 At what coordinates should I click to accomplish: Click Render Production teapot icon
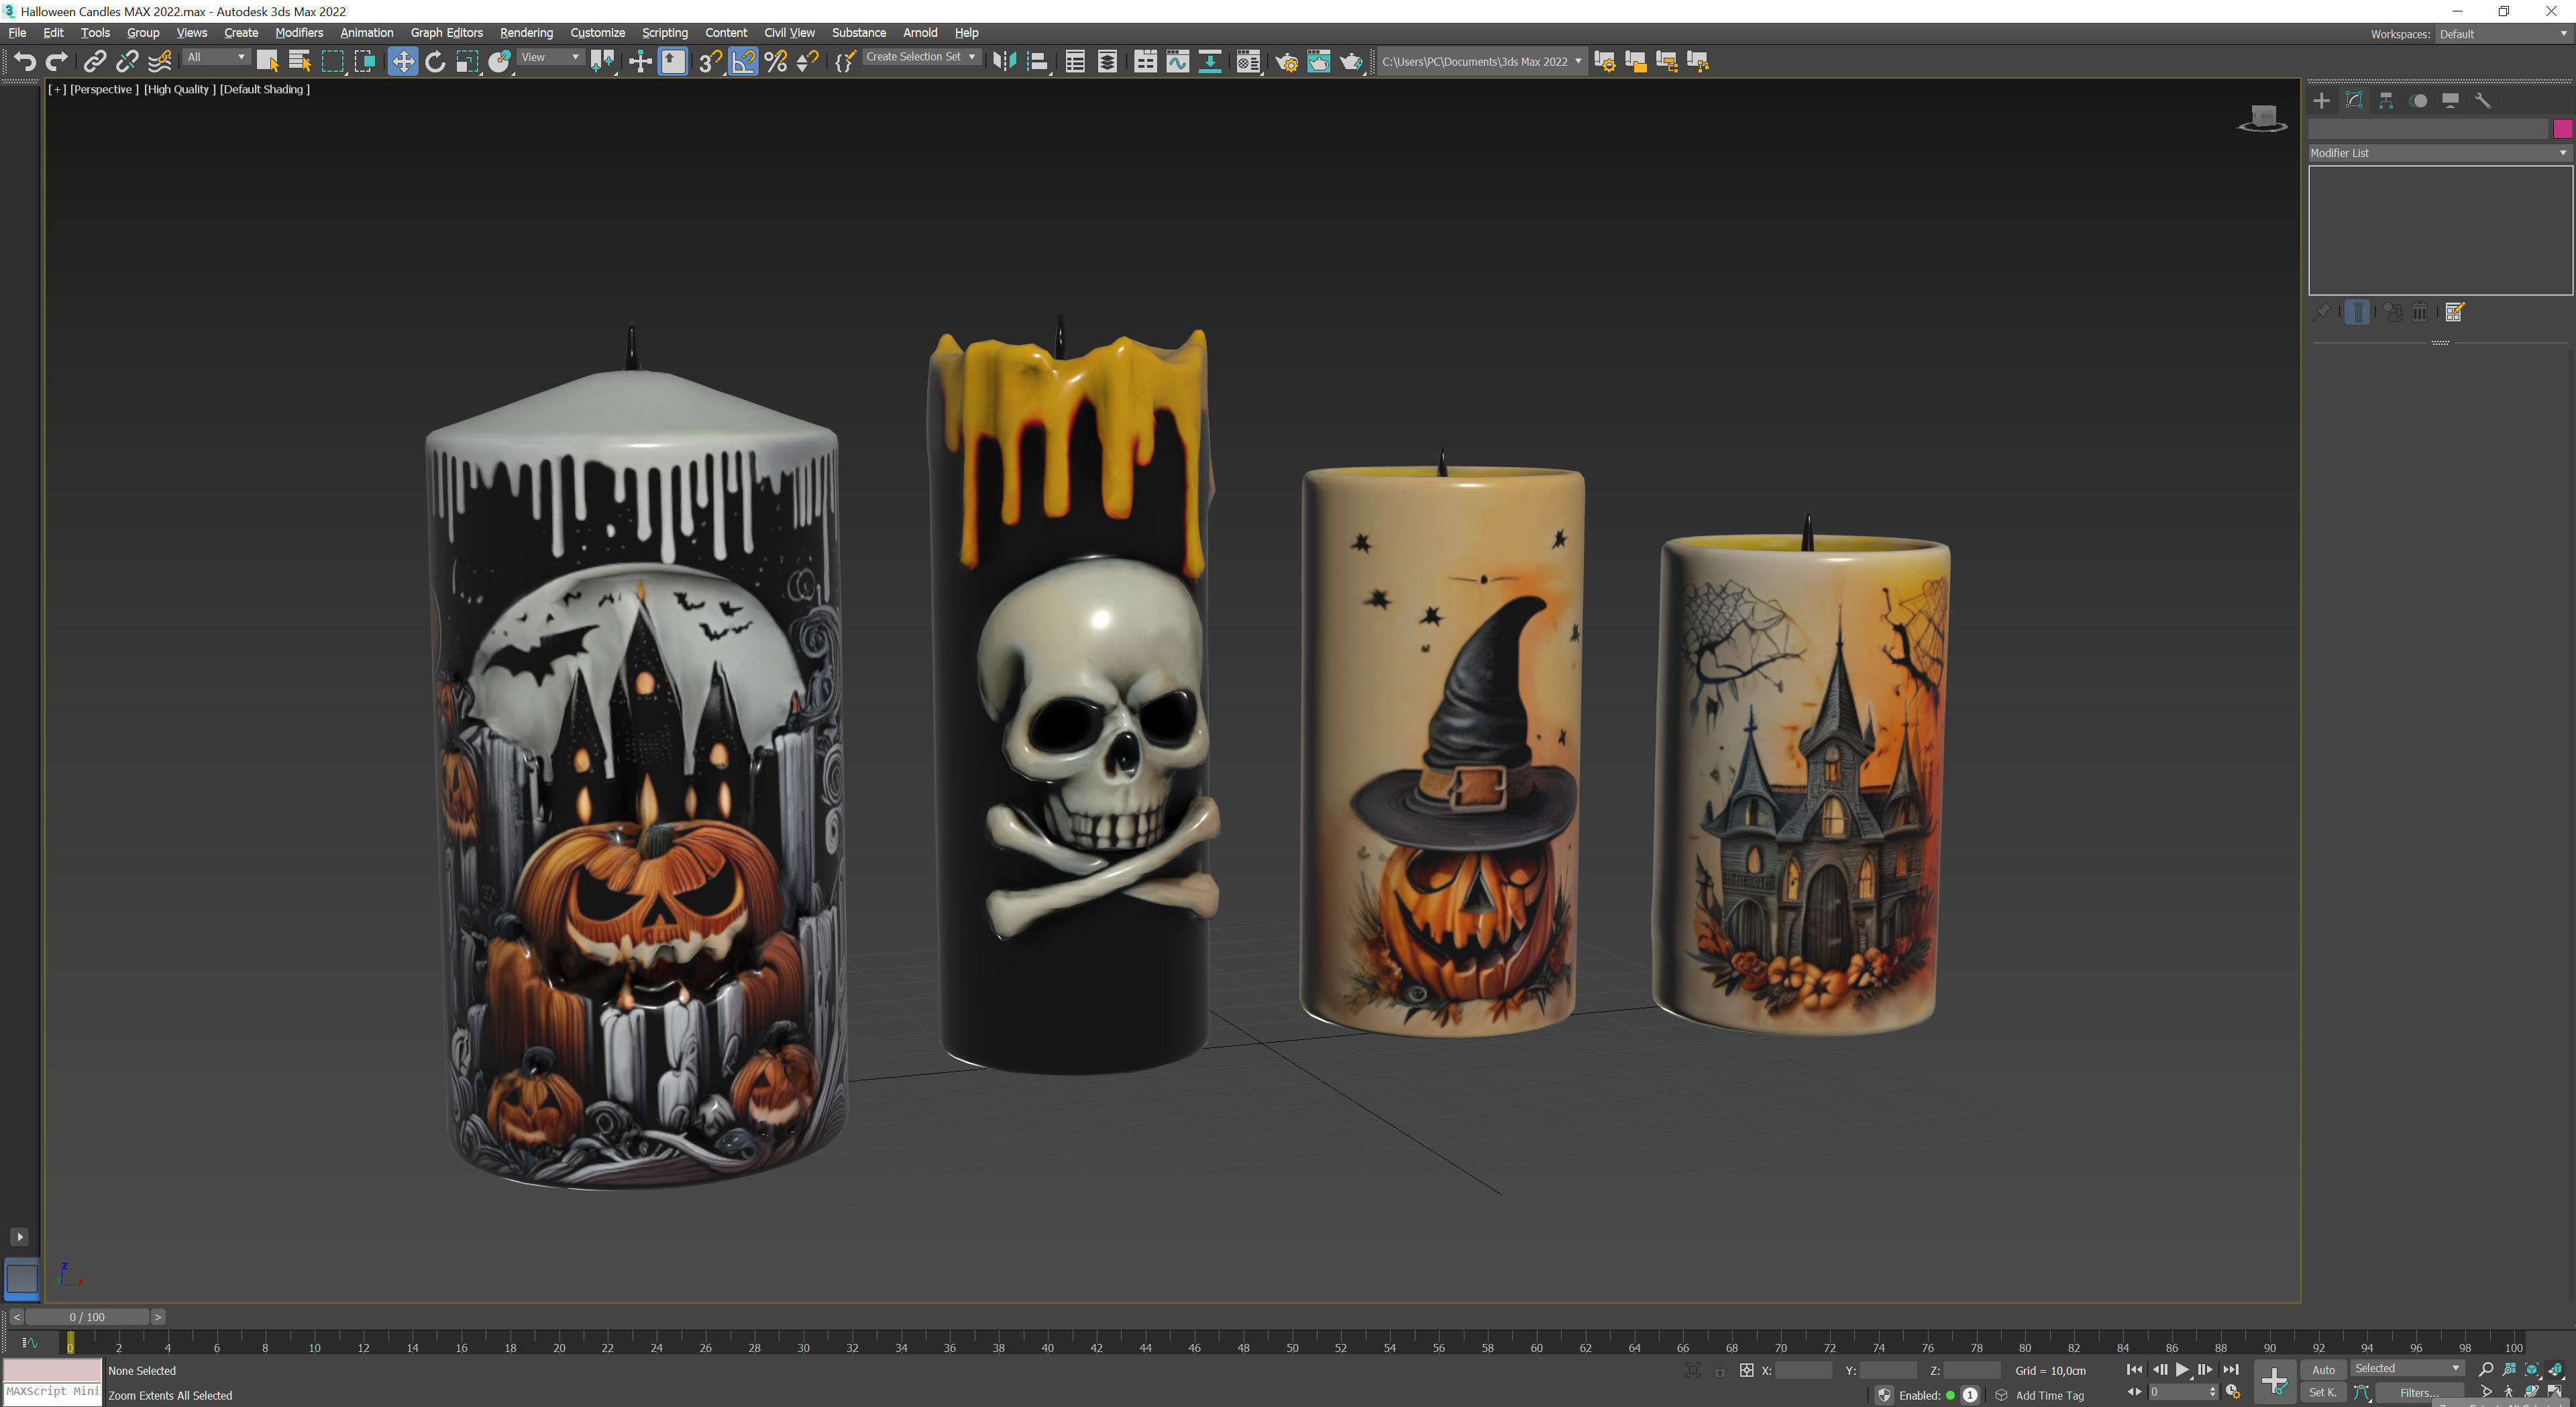[1351, 62]
